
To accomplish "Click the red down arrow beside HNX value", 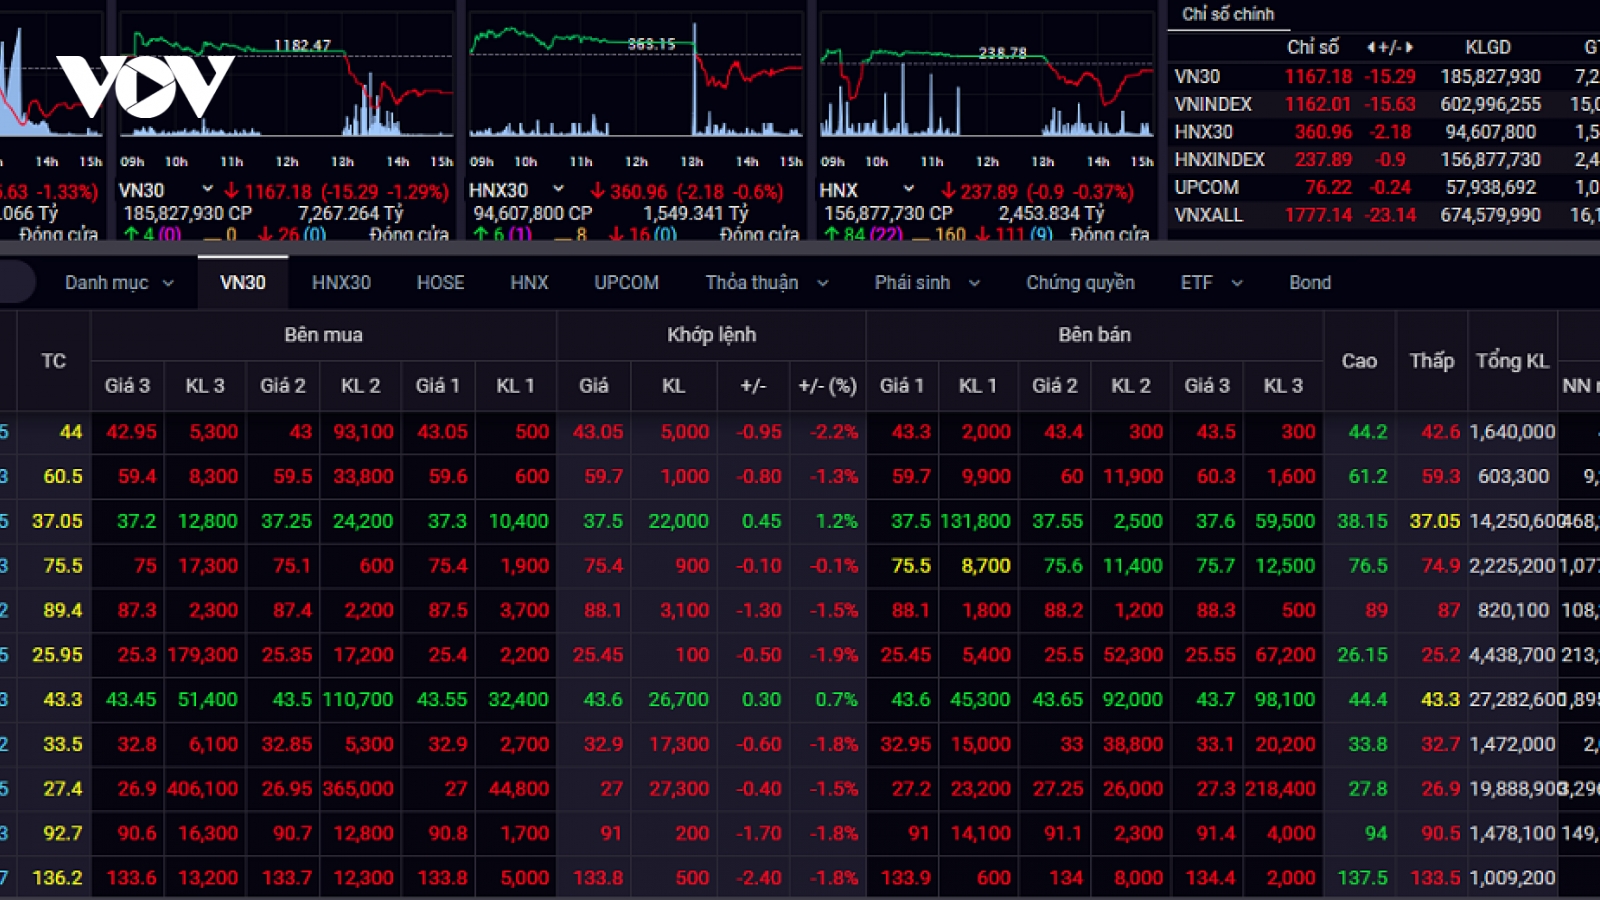I will (948, 190).
